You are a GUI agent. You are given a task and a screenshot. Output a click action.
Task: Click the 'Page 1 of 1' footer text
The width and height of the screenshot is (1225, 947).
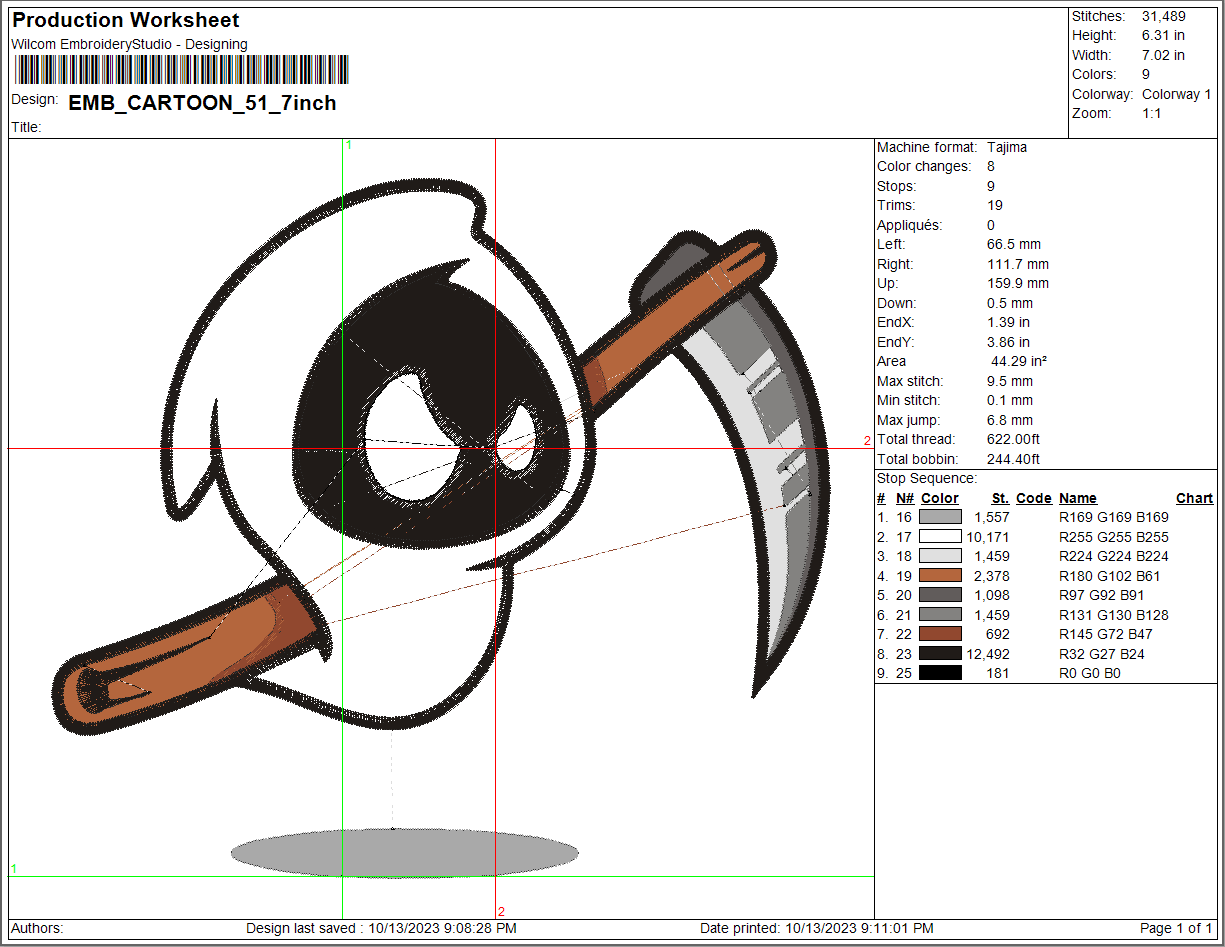[x=1176, y=928]
